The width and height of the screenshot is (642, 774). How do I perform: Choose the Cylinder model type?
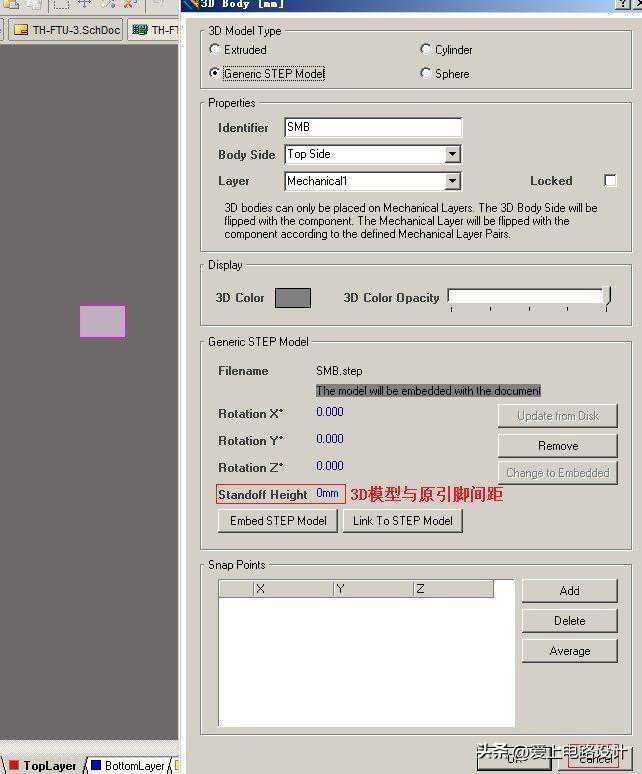point(427,49)
